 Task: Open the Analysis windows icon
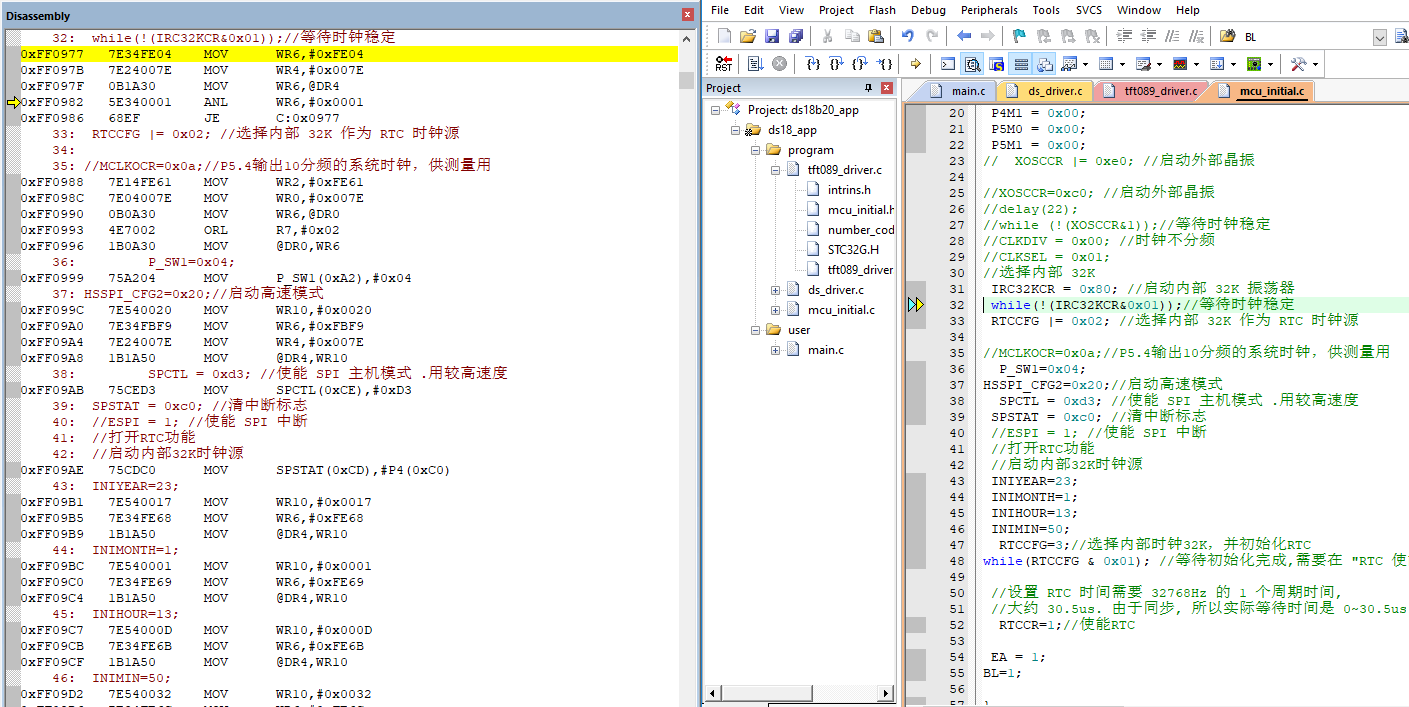pyautogui.click(x=1179, y=63)
